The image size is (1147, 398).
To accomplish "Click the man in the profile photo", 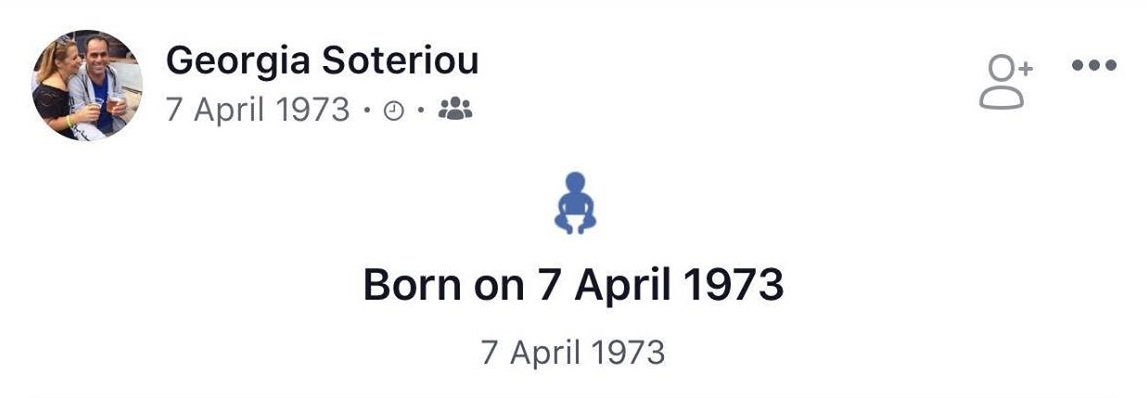I will pos(100,85).
